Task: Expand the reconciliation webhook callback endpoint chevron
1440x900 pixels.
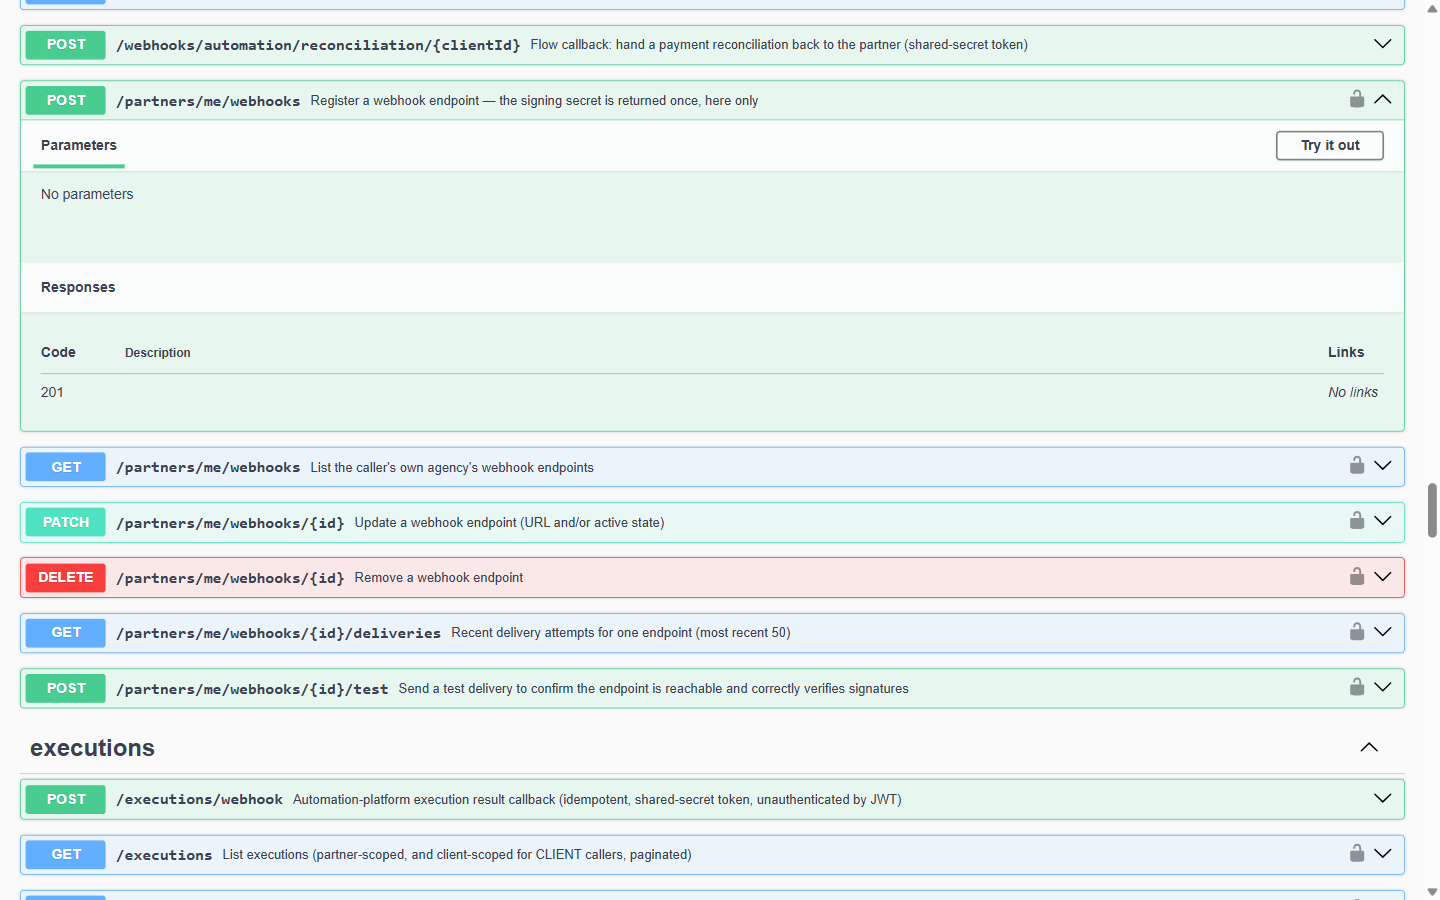Action: (1383, 44)
